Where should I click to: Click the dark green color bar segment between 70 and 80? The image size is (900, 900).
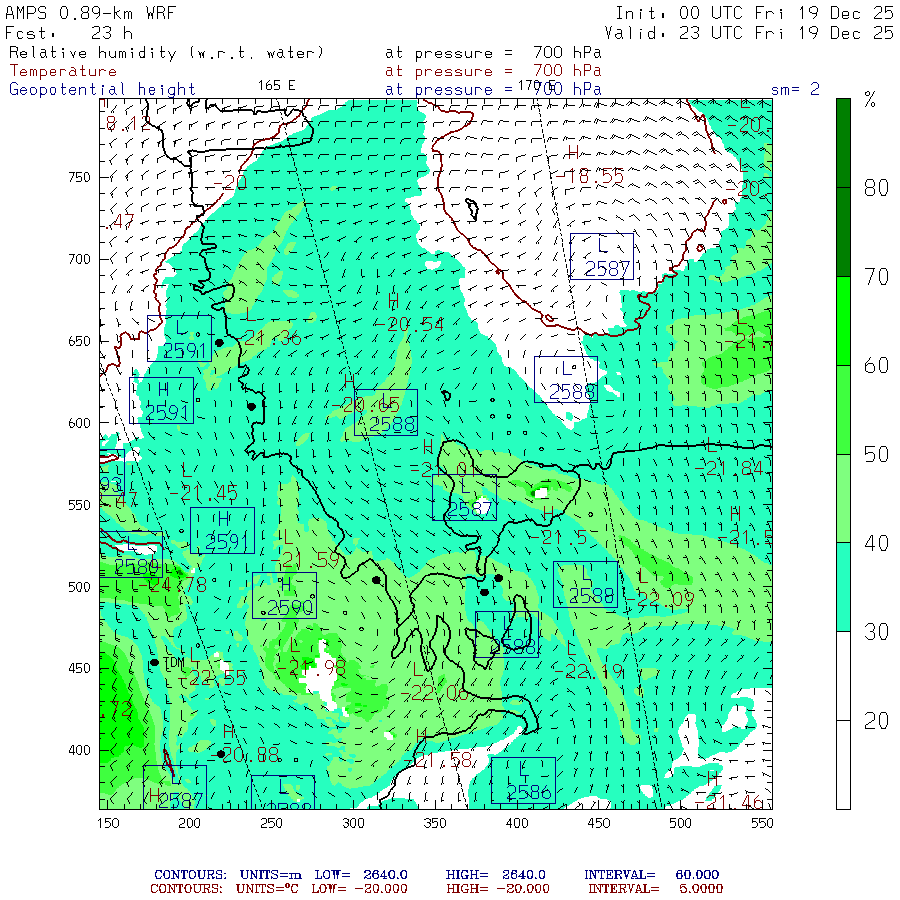click(843, 232)
